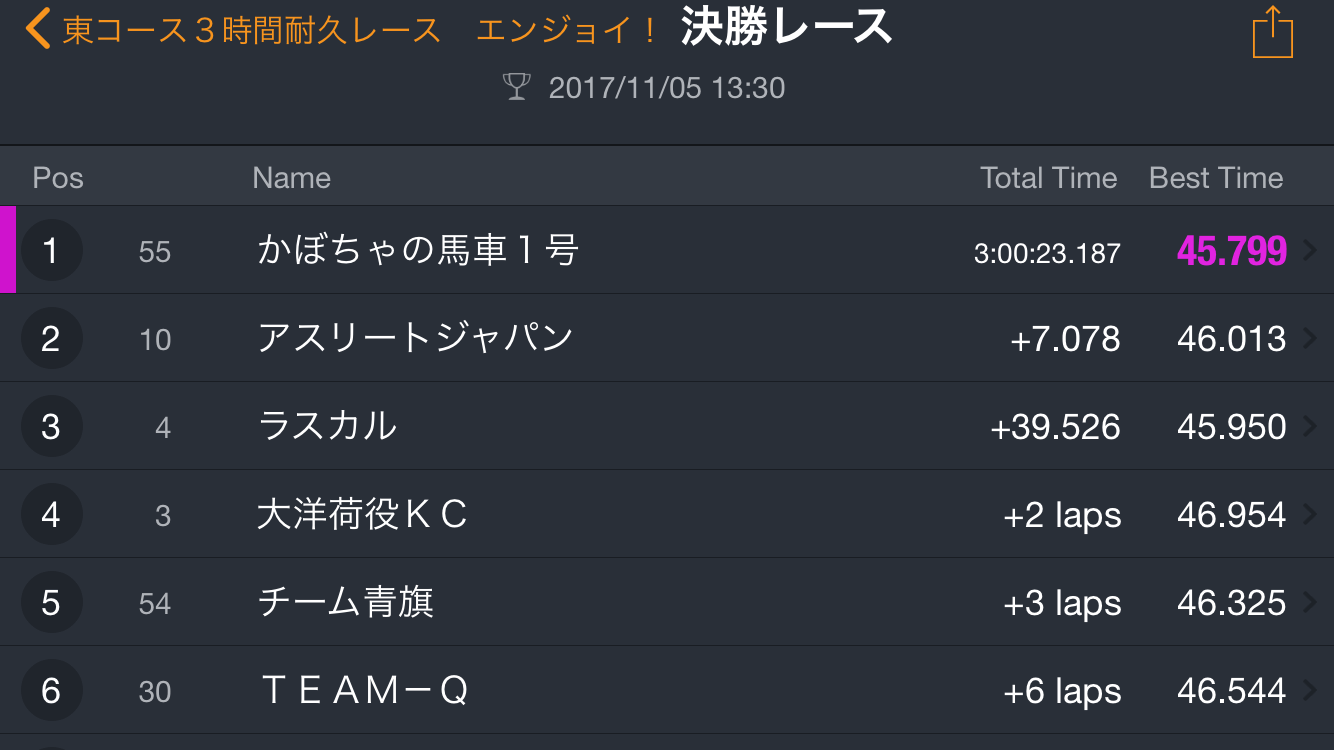Expand details chevron for ラスカル row
This screenshot has height=750, width=1334.
pos(1310,427)
